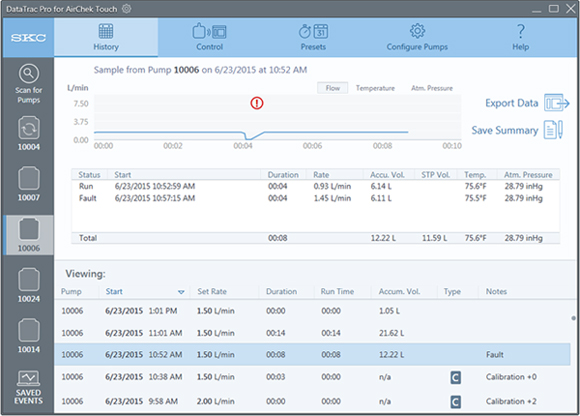This screenshot has height=416, width=580.
Task: Open the Presets tab
Action: point(313,37)
